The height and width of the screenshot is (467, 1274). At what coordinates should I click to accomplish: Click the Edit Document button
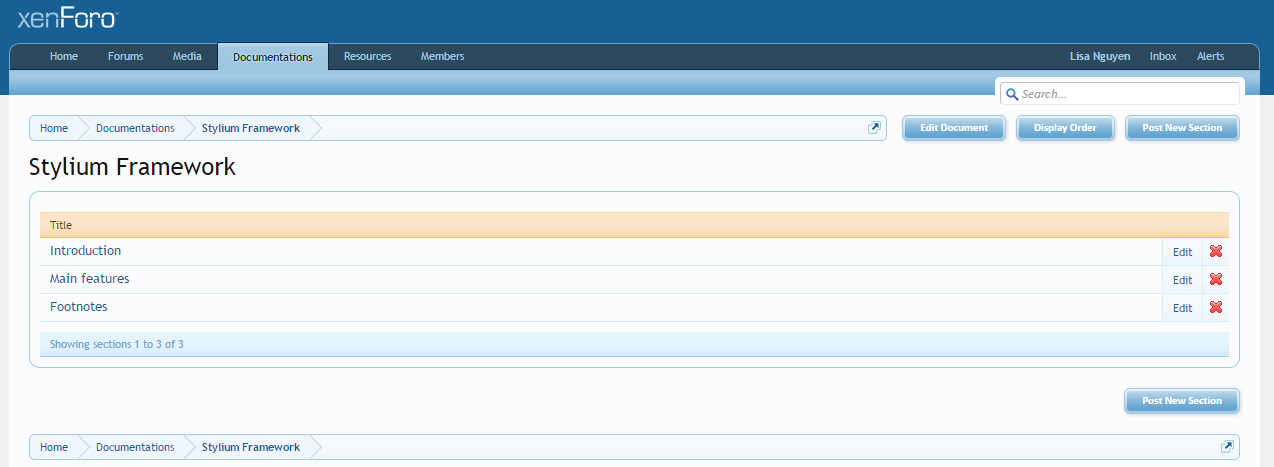[954, 128]
